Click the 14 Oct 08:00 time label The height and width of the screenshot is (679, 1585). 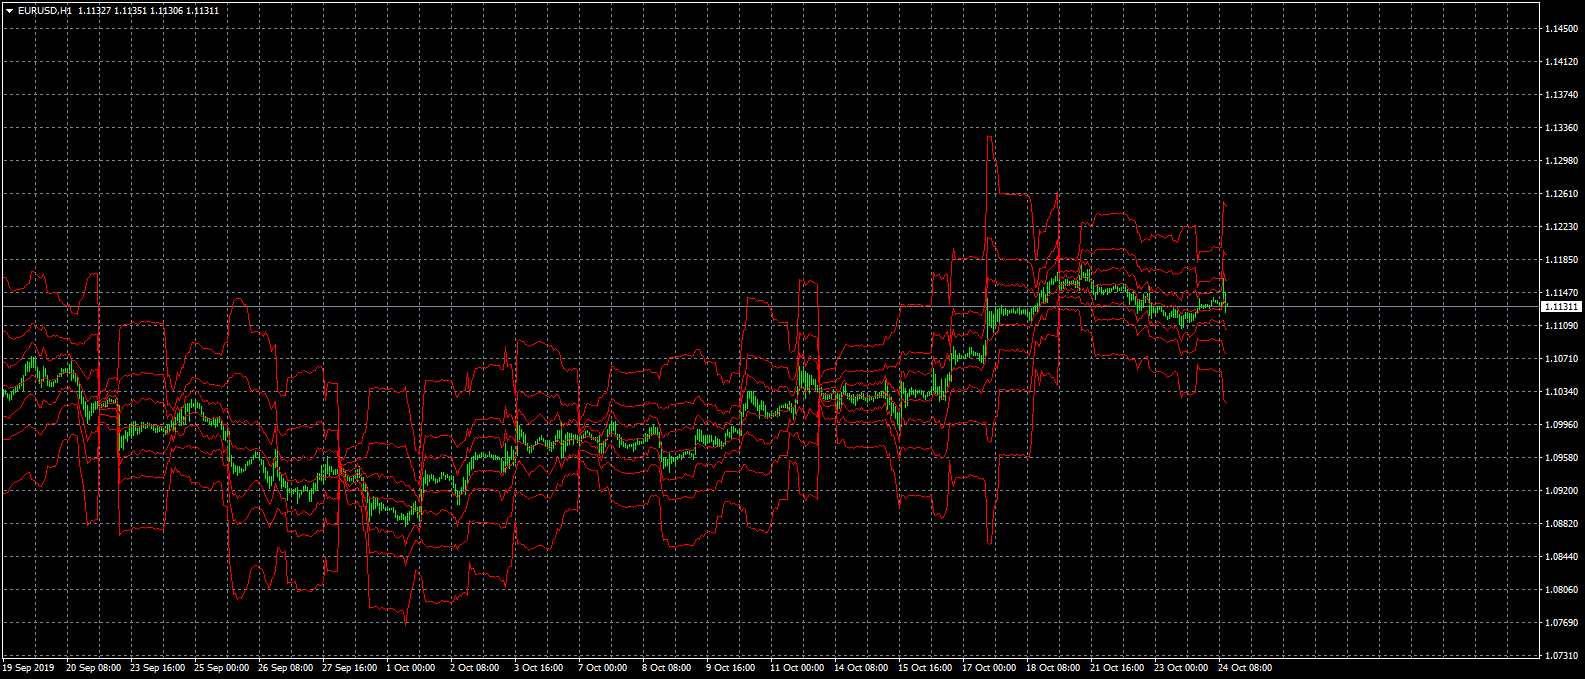[x=861, y=668]
